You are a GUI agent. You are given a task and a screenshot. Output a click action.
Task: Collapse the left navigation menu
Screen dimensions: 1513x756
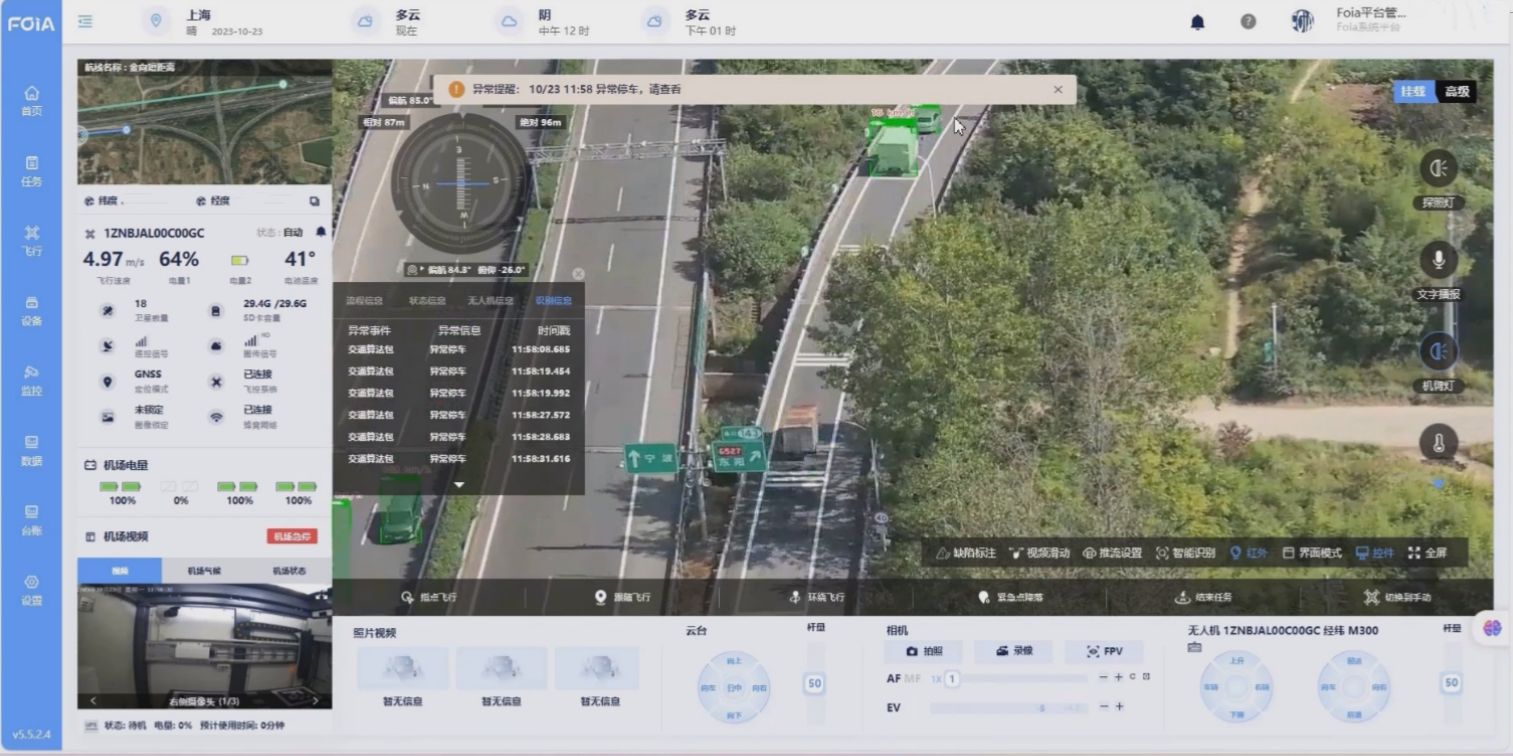(86, 22)
